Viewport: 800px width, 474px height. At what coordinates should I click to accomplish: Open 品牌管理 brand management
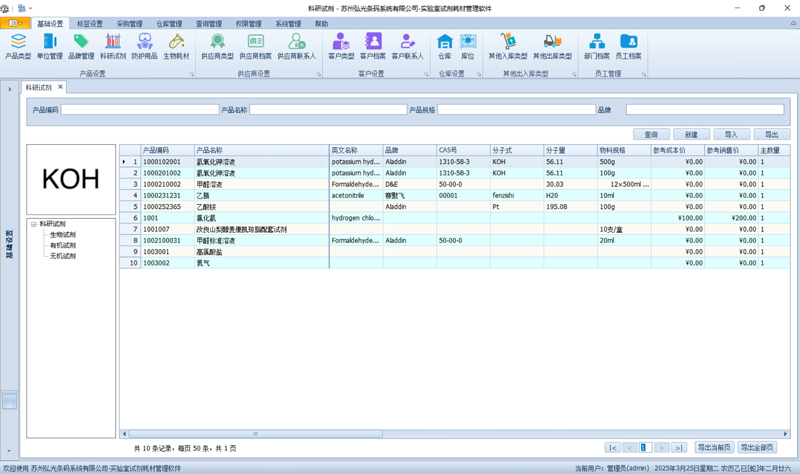(81, 46)
